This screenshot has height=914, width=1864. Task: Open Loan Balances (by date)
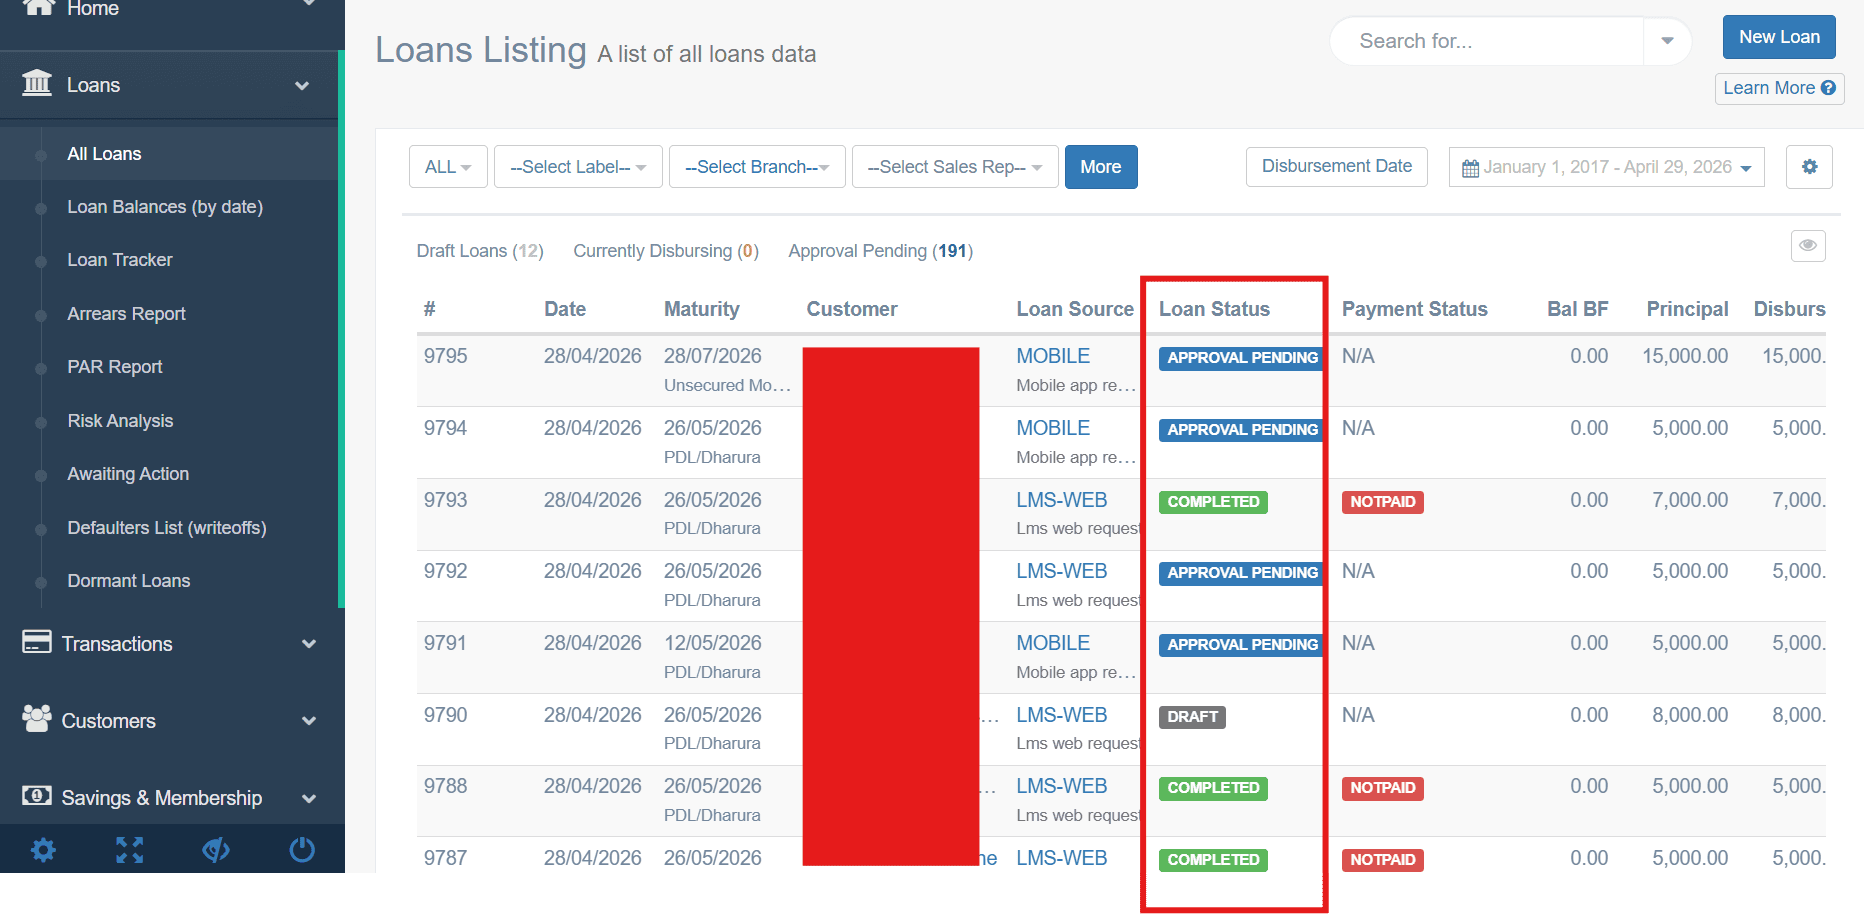pos(165,207)
